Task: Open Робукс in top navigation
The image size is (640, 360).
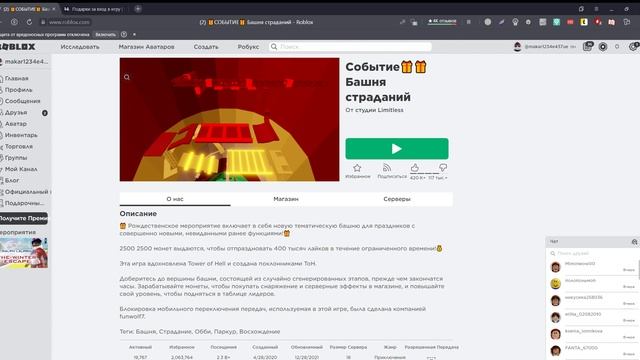Action: pos(248,47)
